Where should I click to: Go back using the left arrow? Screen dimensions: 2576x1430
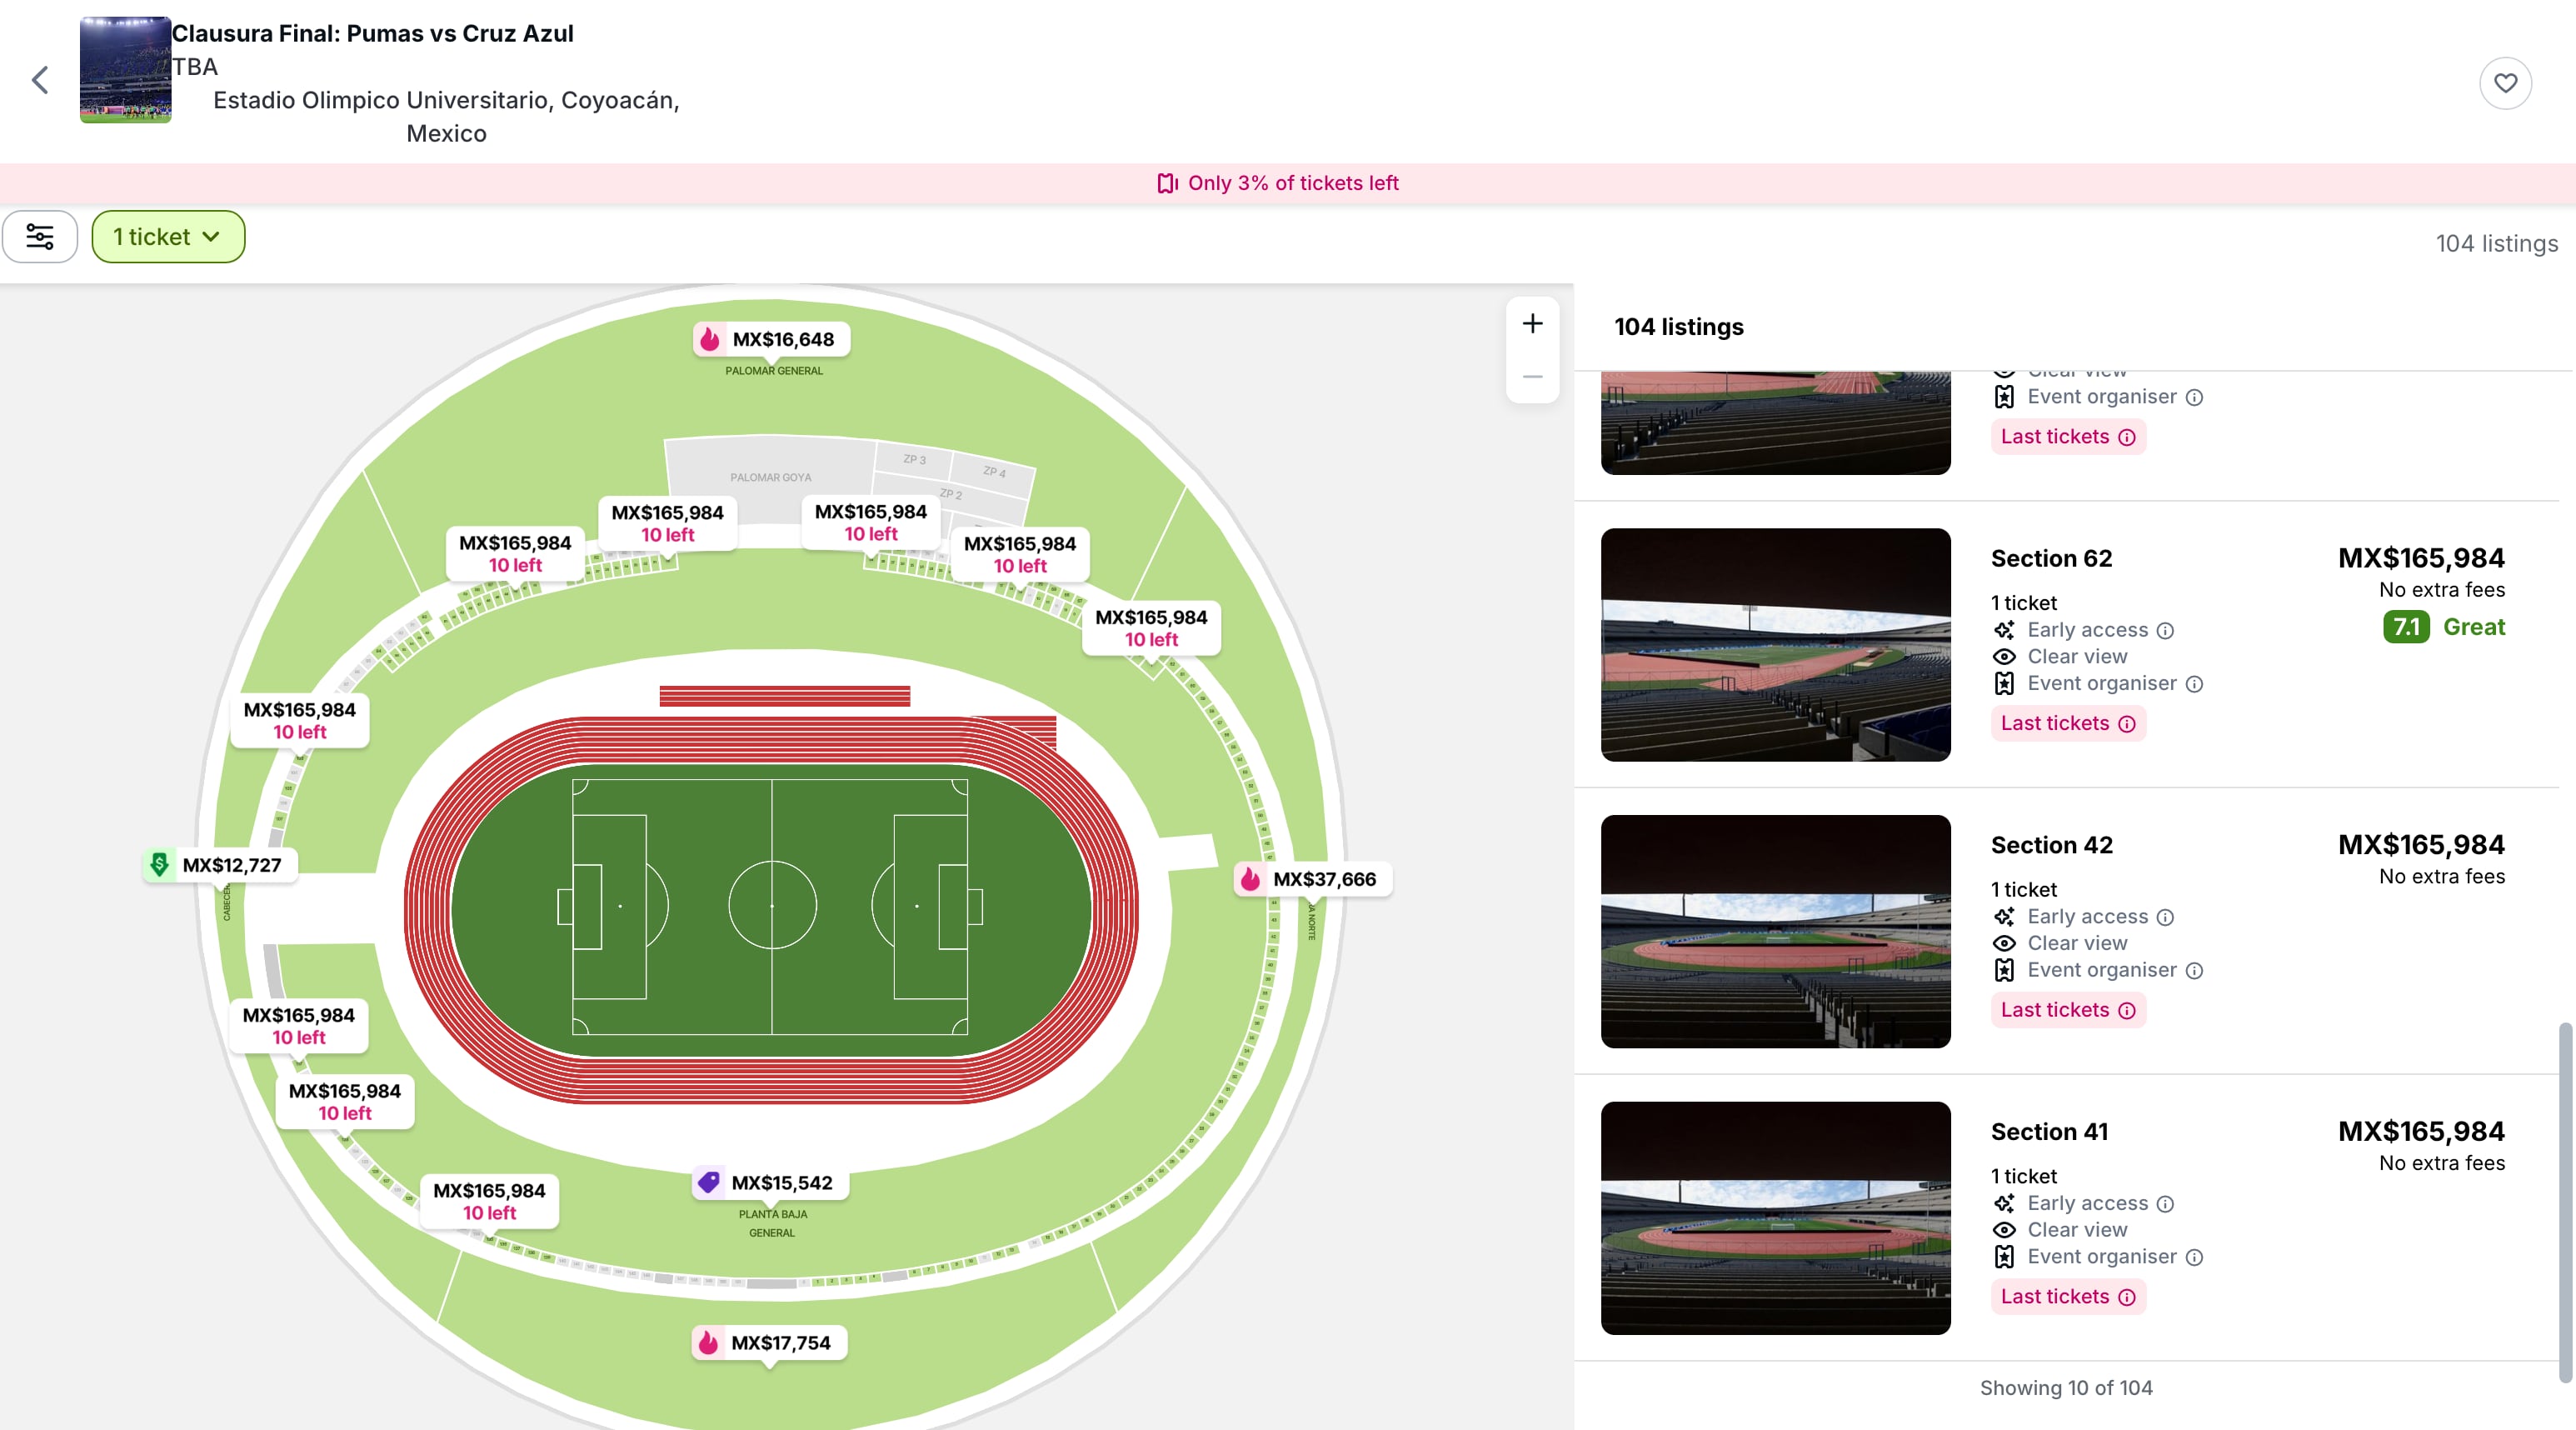coord(40,80)
